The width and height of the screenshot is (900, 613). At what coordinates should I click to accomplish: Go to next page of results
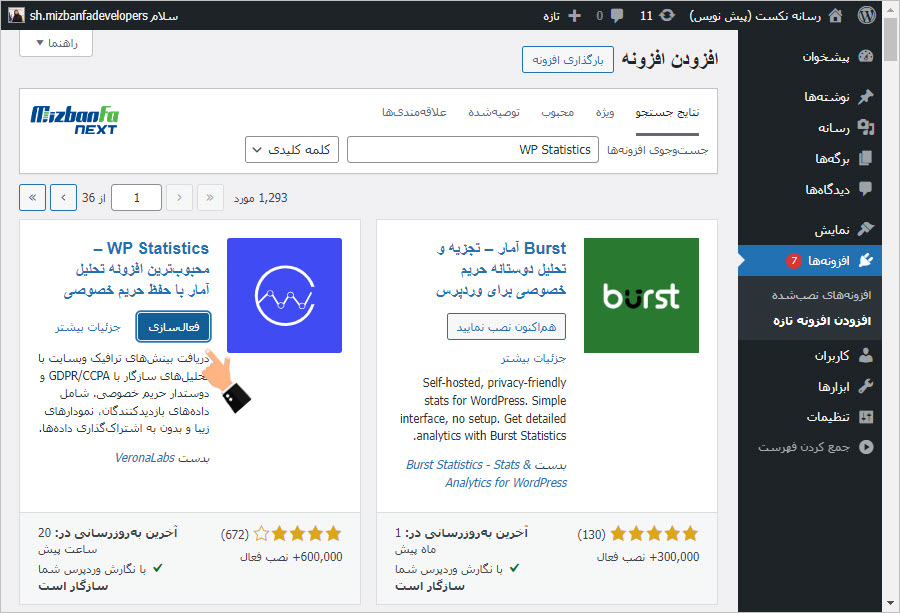[63, 198]
